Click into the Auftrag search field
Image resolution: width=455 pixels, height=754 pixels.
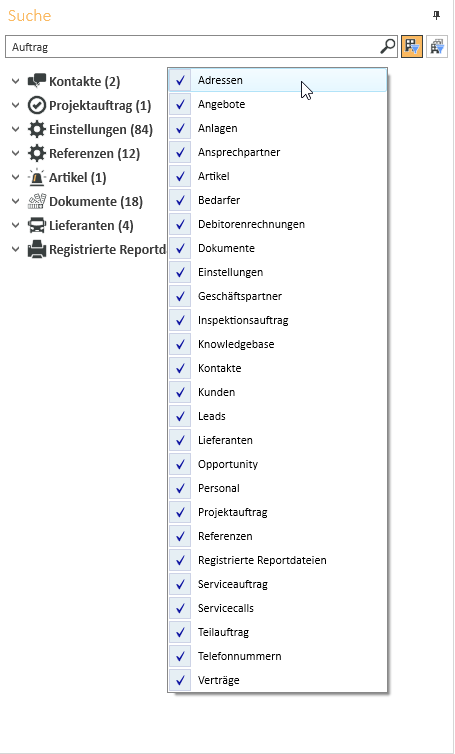click(192, 47)
